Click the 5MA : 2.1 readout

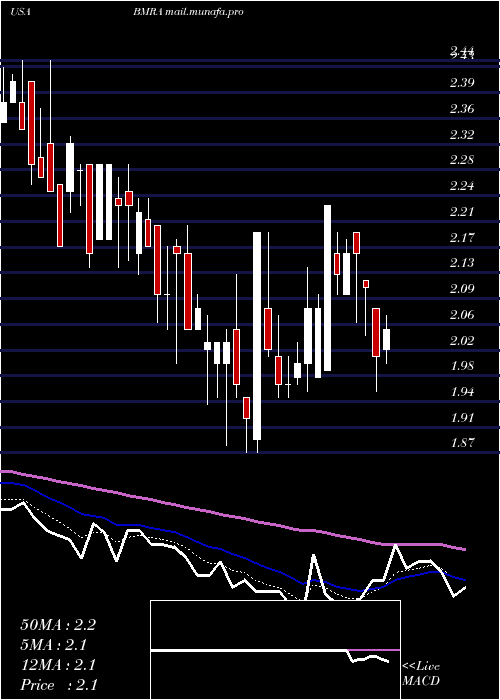click(54, 645)
